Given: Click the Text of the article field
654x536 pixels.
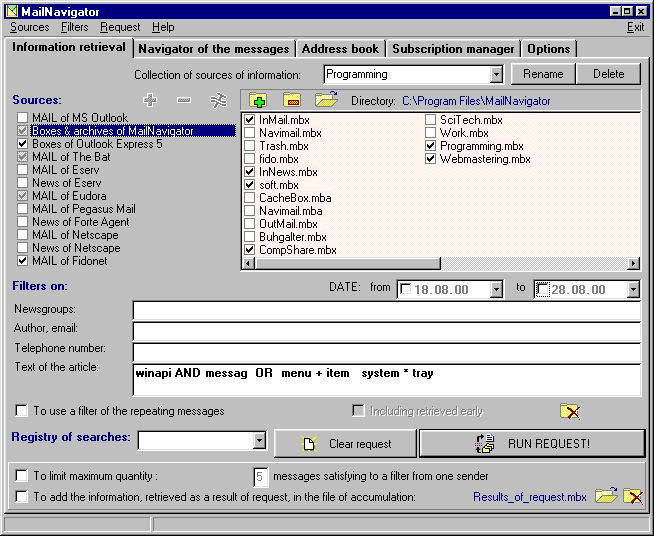Looking at the screenshot, I should (386, 380).
